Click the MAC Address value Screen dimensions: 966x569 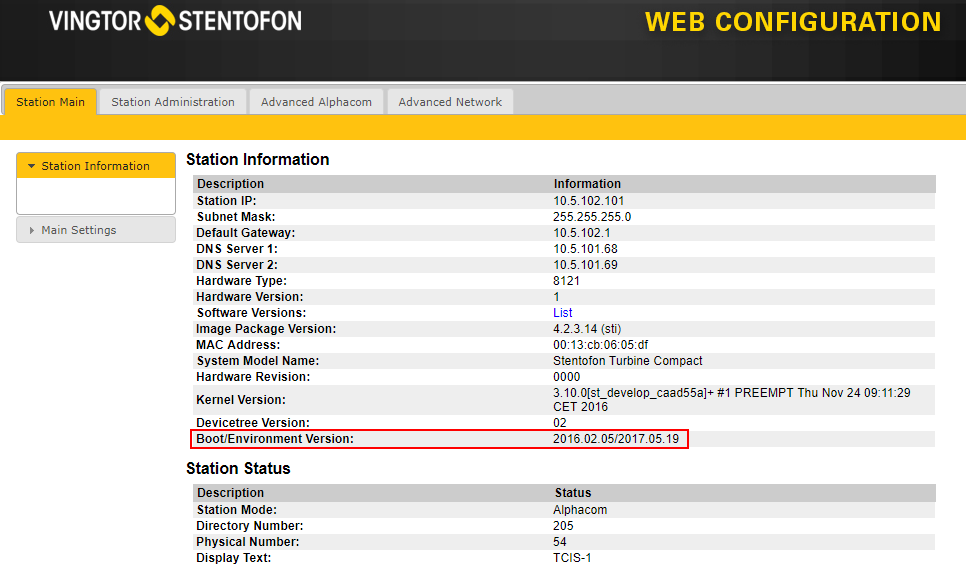[x=600, y=345]
